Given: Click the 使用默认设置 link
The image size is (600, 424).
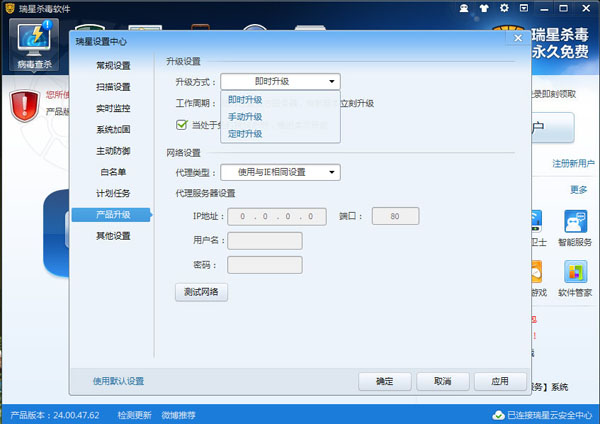Looking at the screenshot, I should [x=118, y=381].
